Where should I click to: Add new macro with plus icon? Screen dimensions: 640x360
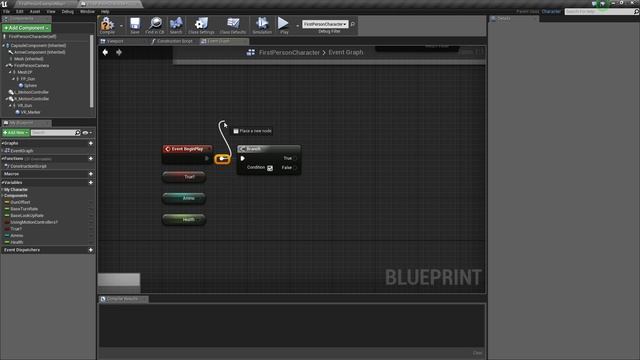tap(91, 174)
